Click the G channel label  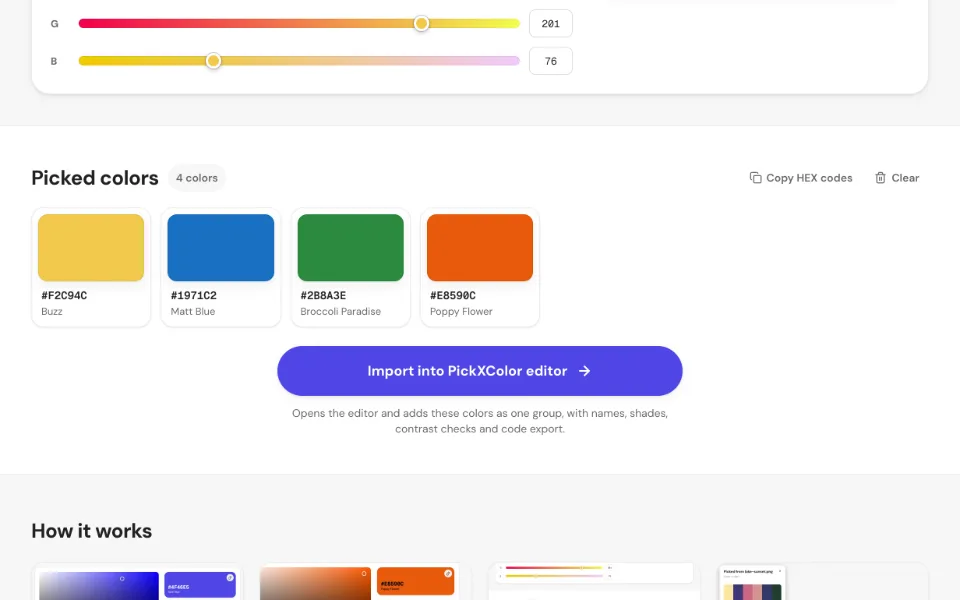(x=54, y=24)
